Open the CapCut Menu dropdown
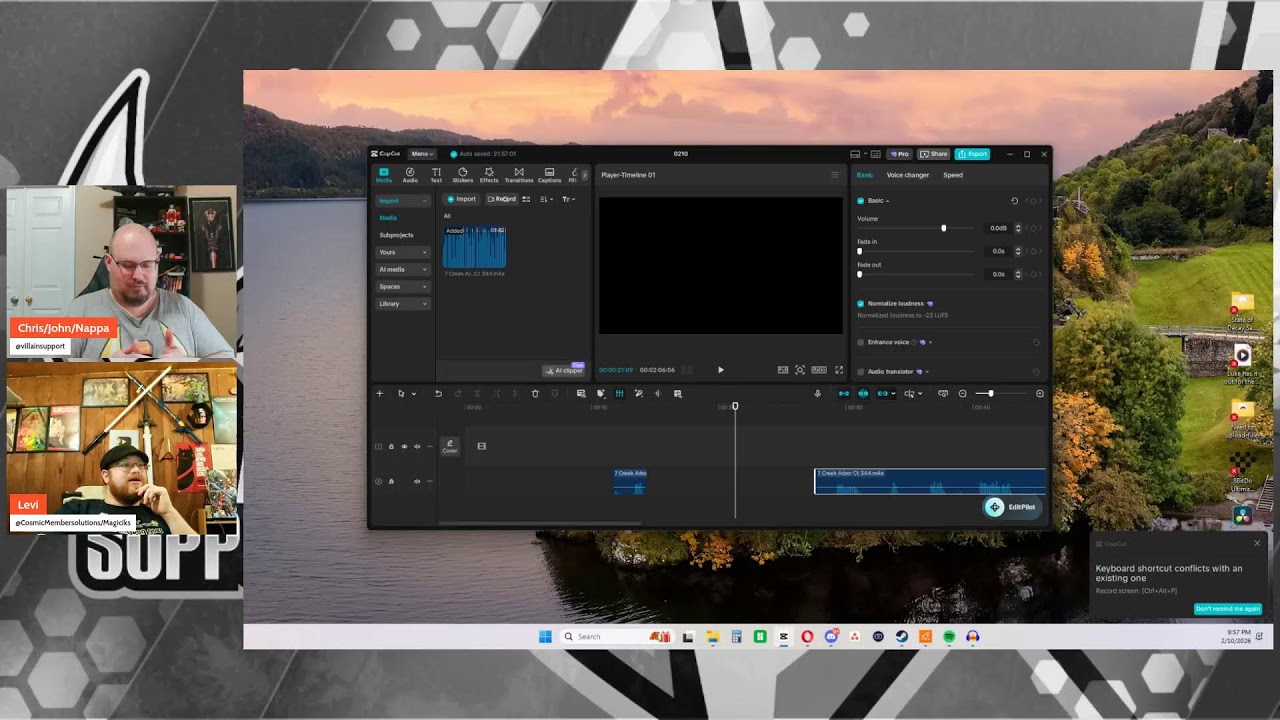1280x720 pixels. pos(422,154)
